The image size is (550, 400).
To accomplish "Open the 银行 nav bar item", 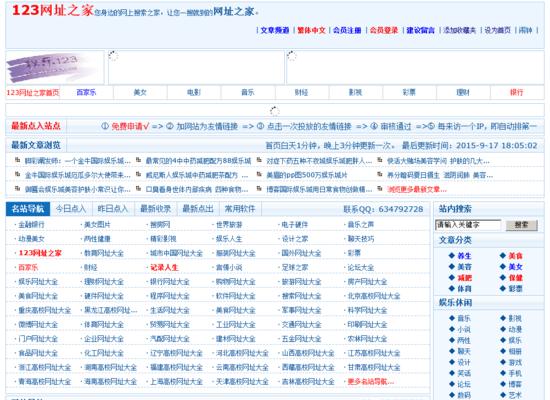I will tap(516, 92).
